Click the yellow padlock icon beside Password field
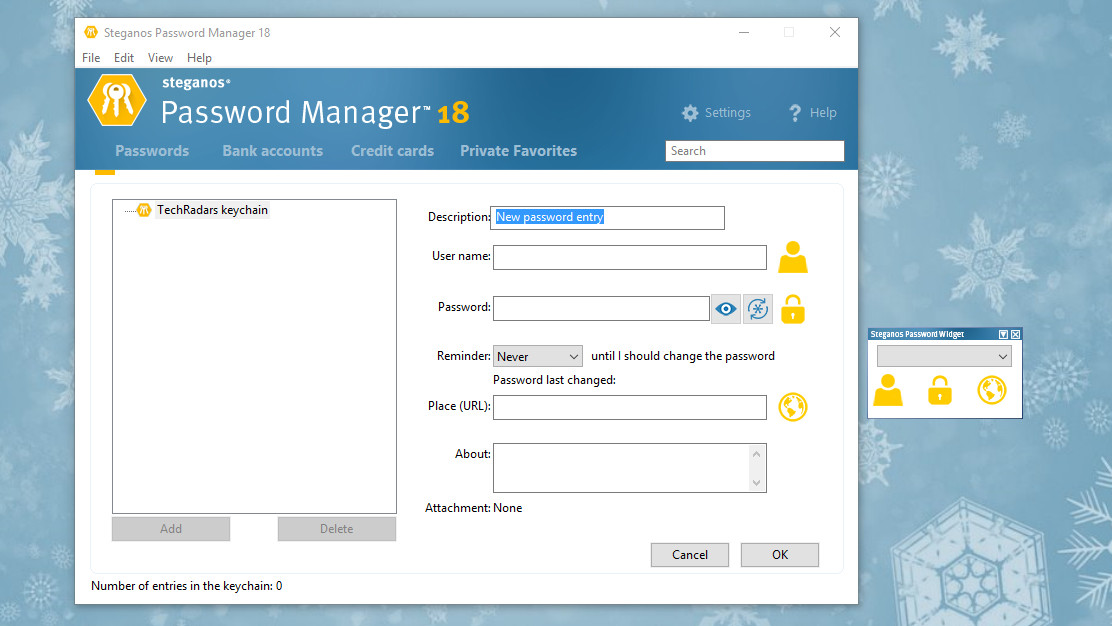The height and width of the screenshot is (626, 1112). [793, 309]
